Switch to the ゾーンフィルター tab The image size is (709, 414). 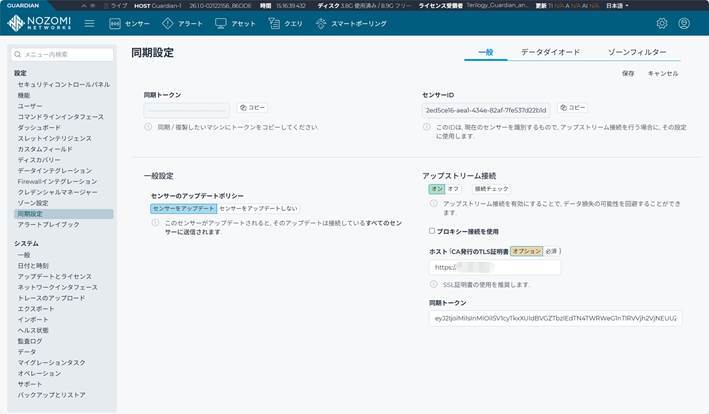[x=636, y=51]
